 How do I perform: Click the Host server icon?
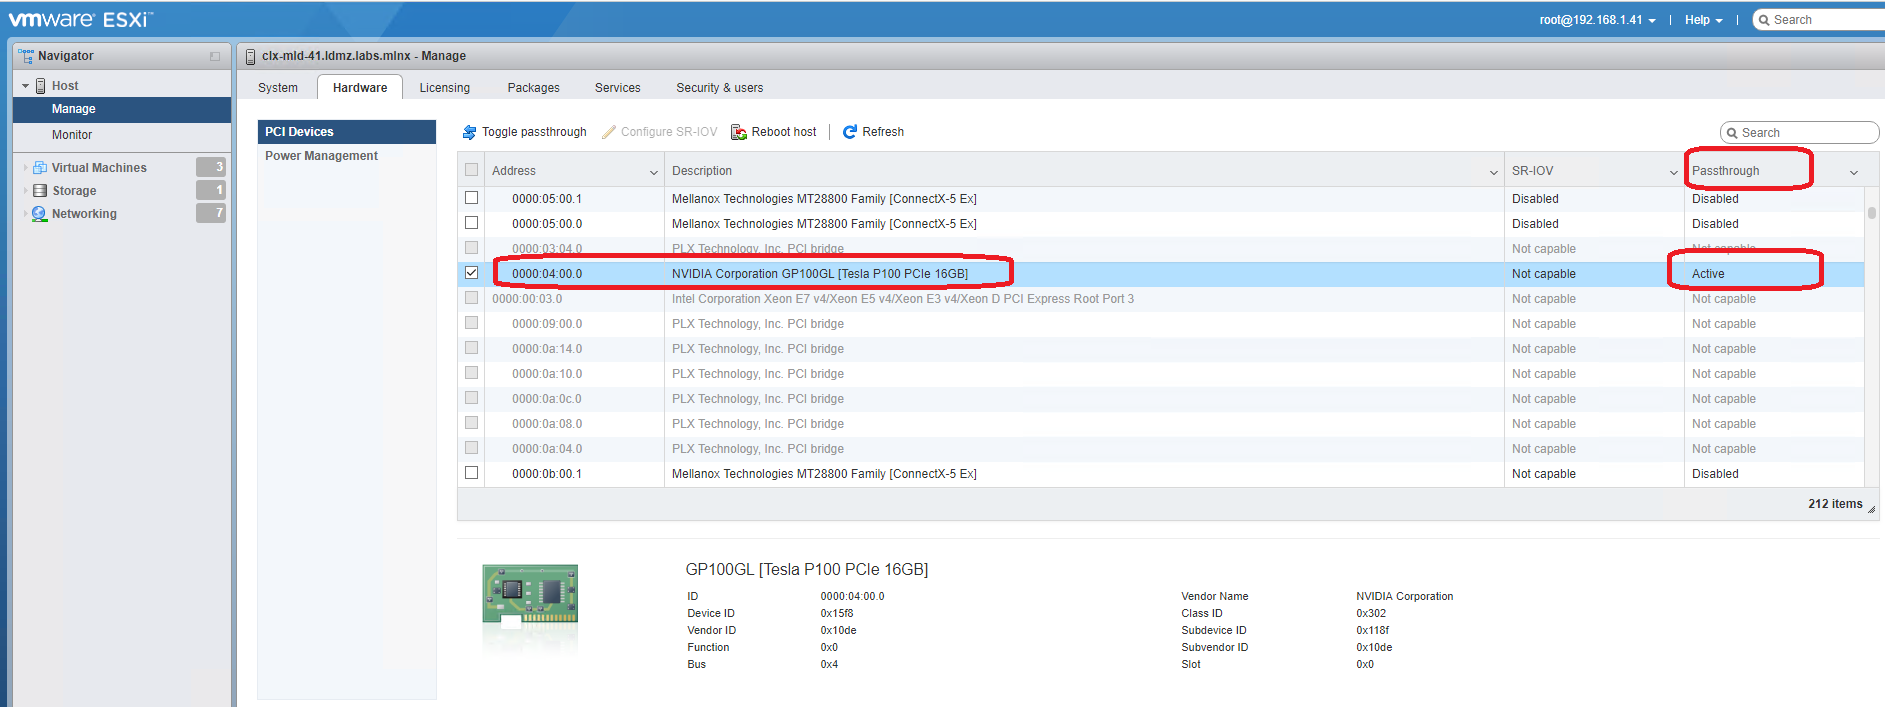click(41, 86)
